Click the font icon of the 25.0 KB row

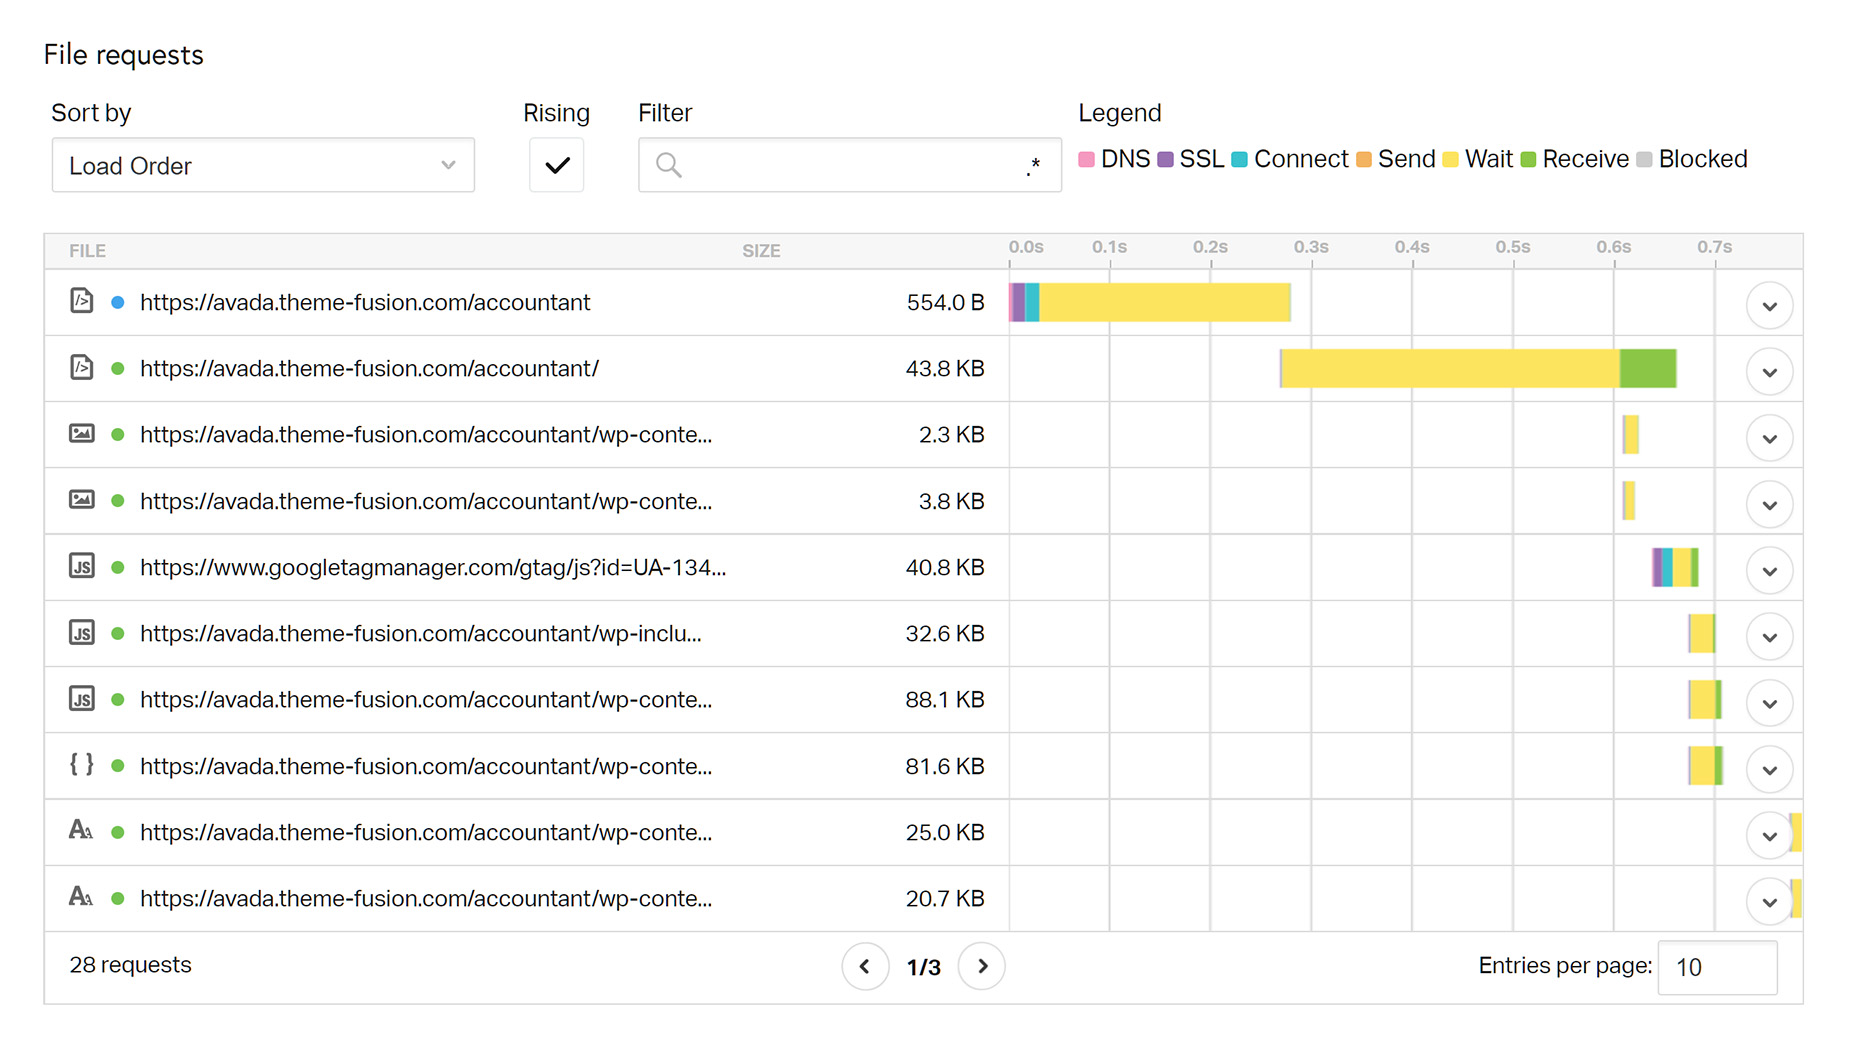pyautogui.click(x=81, y=830)
